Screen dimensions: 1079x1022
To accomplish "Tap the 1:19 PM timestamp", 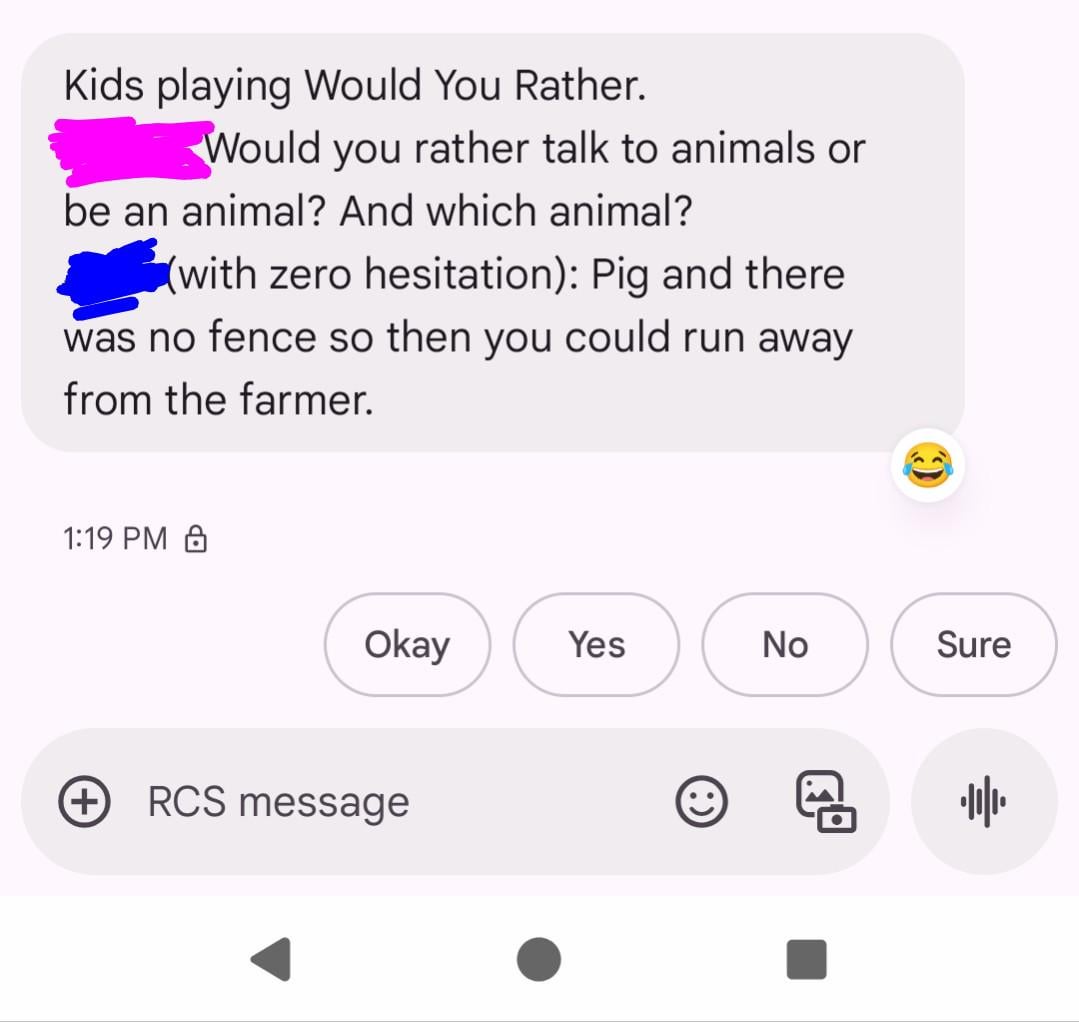I will tap(115, 538).
